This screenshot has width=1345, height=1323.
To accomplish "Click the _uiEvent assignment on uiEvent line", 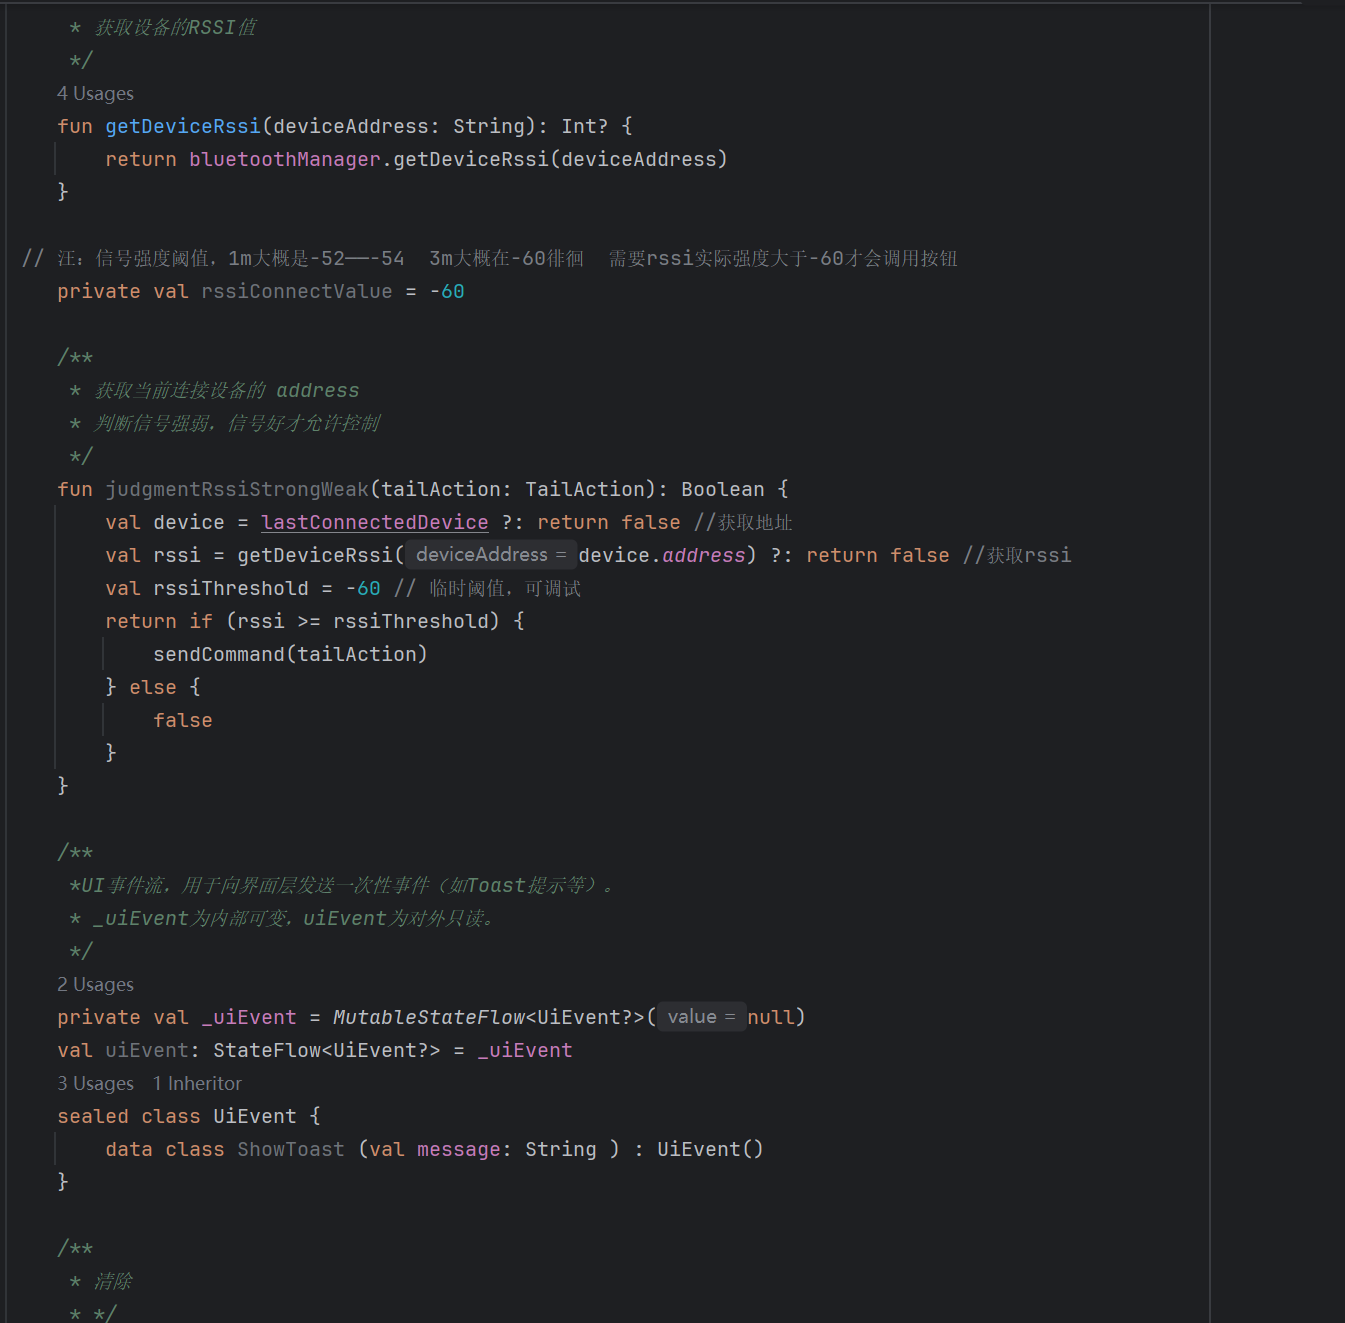I will point(525,1050).
